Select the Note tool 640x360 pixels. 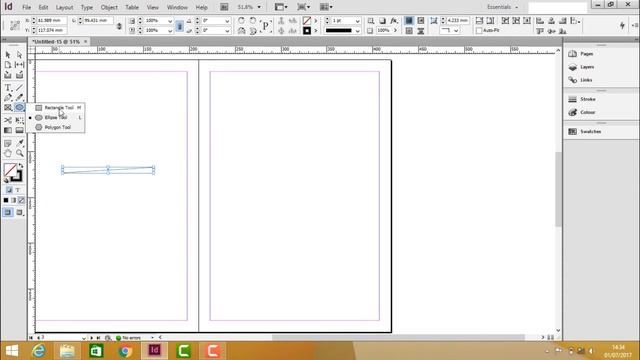(8, 143)
